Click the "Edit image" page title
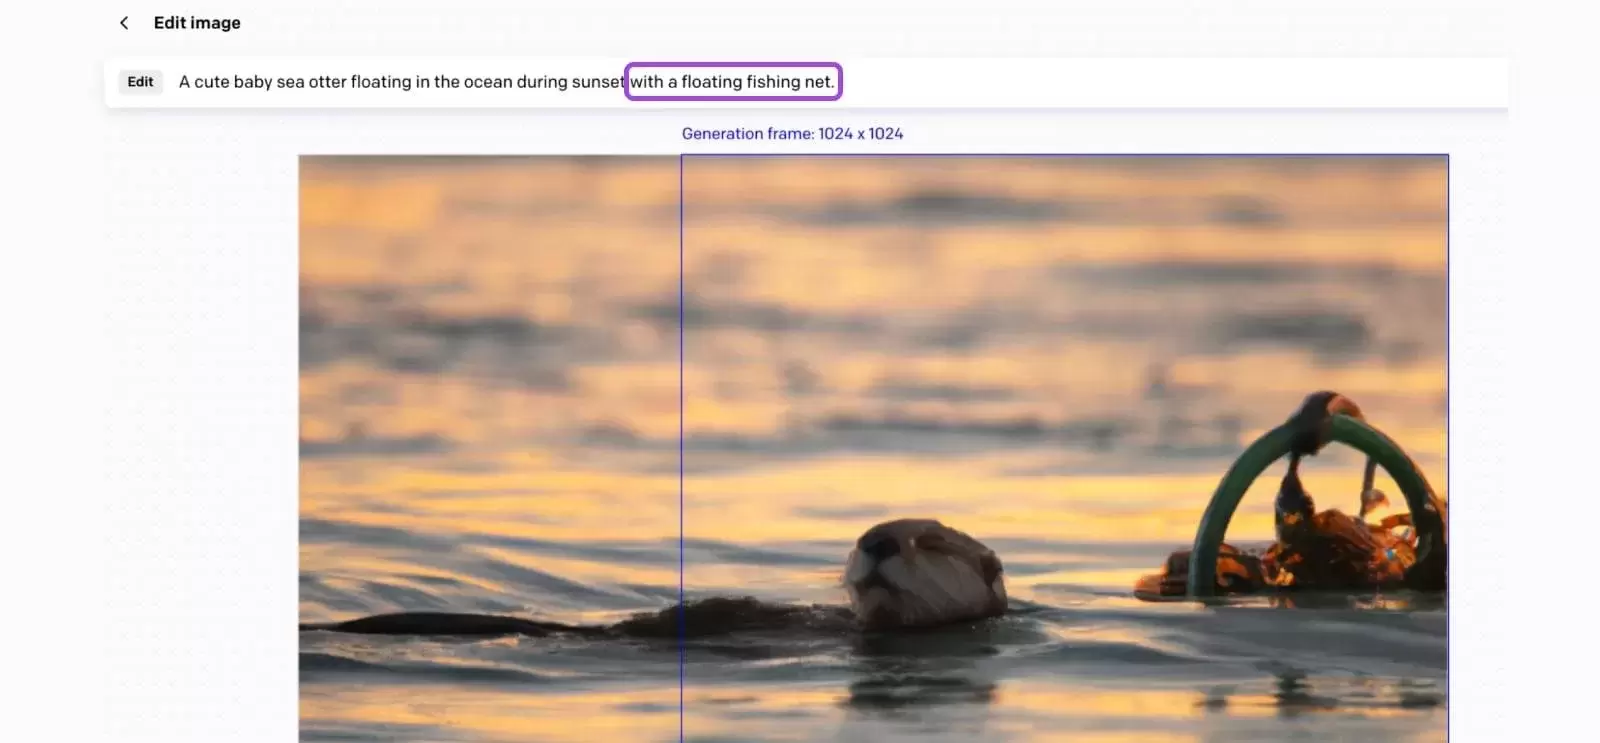Screen dimensions: 1600x743 coord(197,23)
